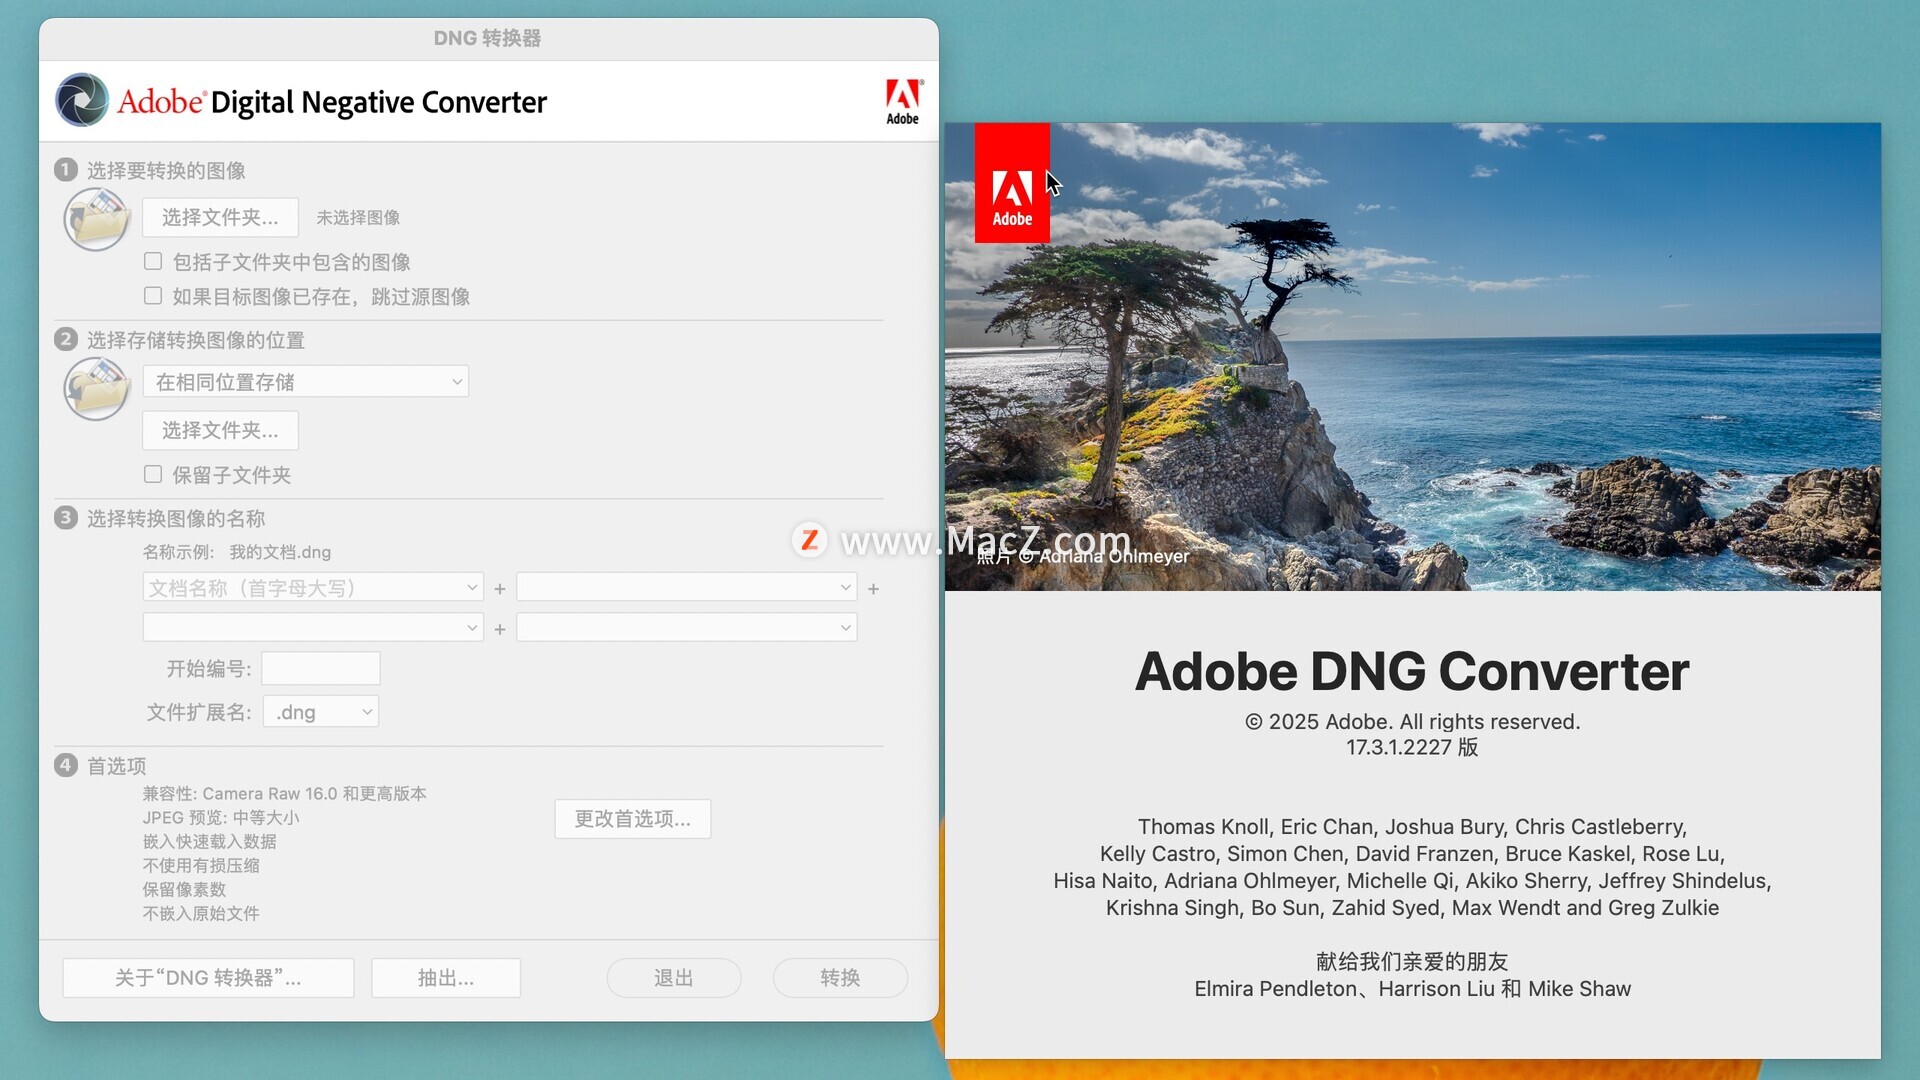This screenshot has width=1920, height=1080.
Task: Click the section 2 选择存储转换图像的位置 heading
Action: pos(196,340)
